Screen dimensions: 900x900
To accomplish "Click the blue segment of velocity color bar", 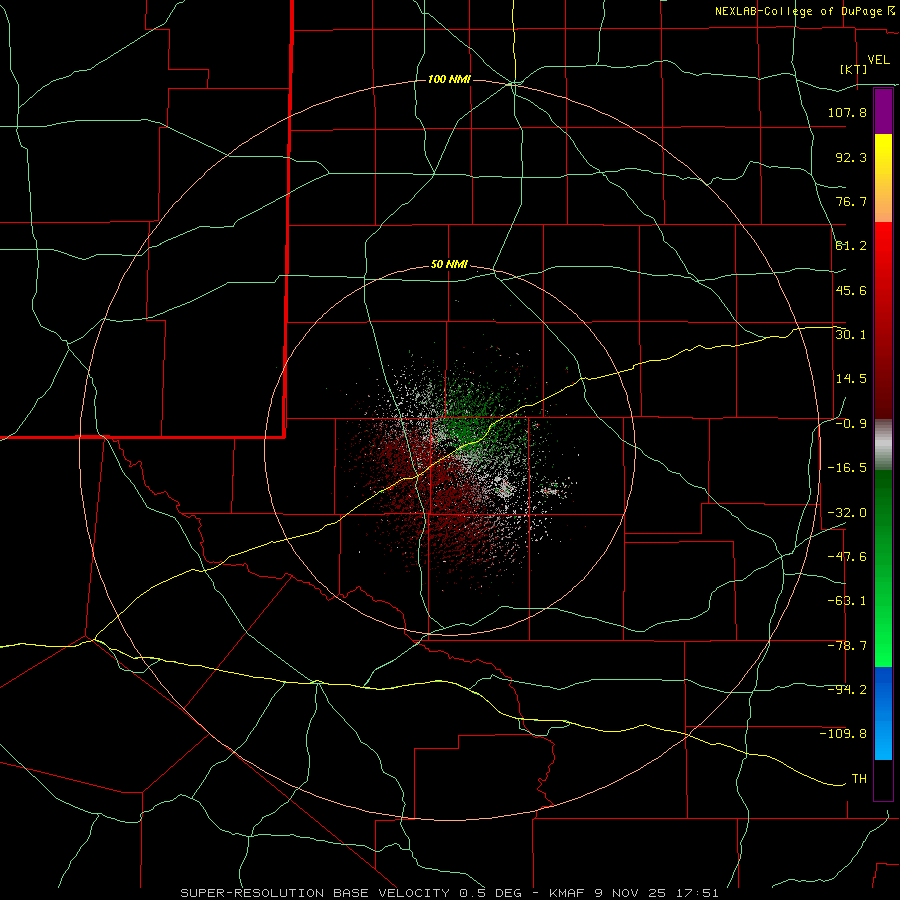I will 883,713.
